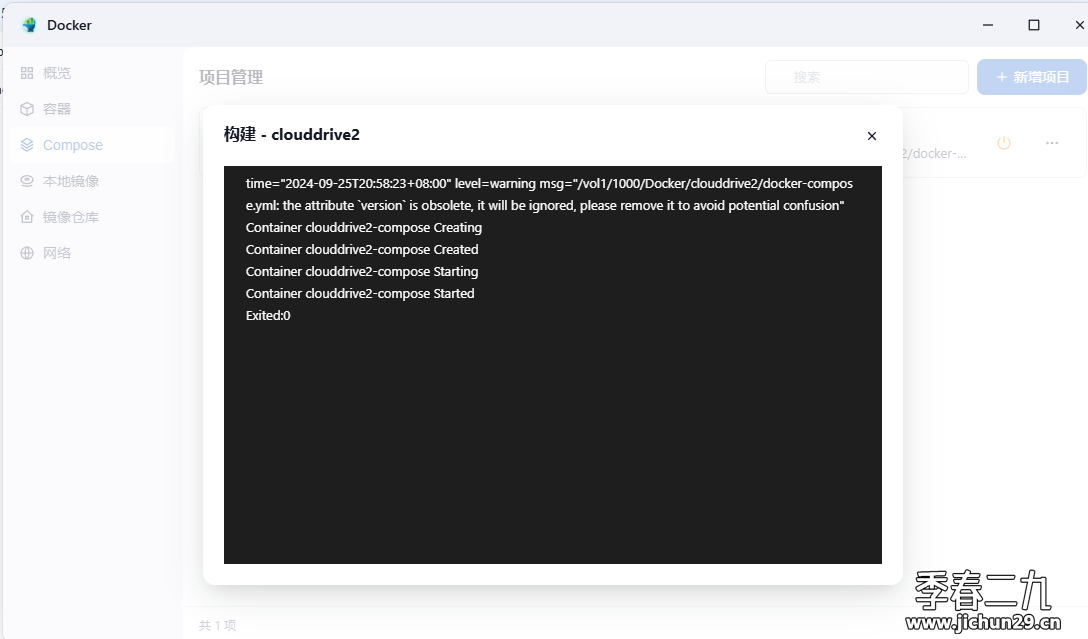Maximize the Docker window
The height and width of the screenshot is (639, 1088).
coord(1034,25)
